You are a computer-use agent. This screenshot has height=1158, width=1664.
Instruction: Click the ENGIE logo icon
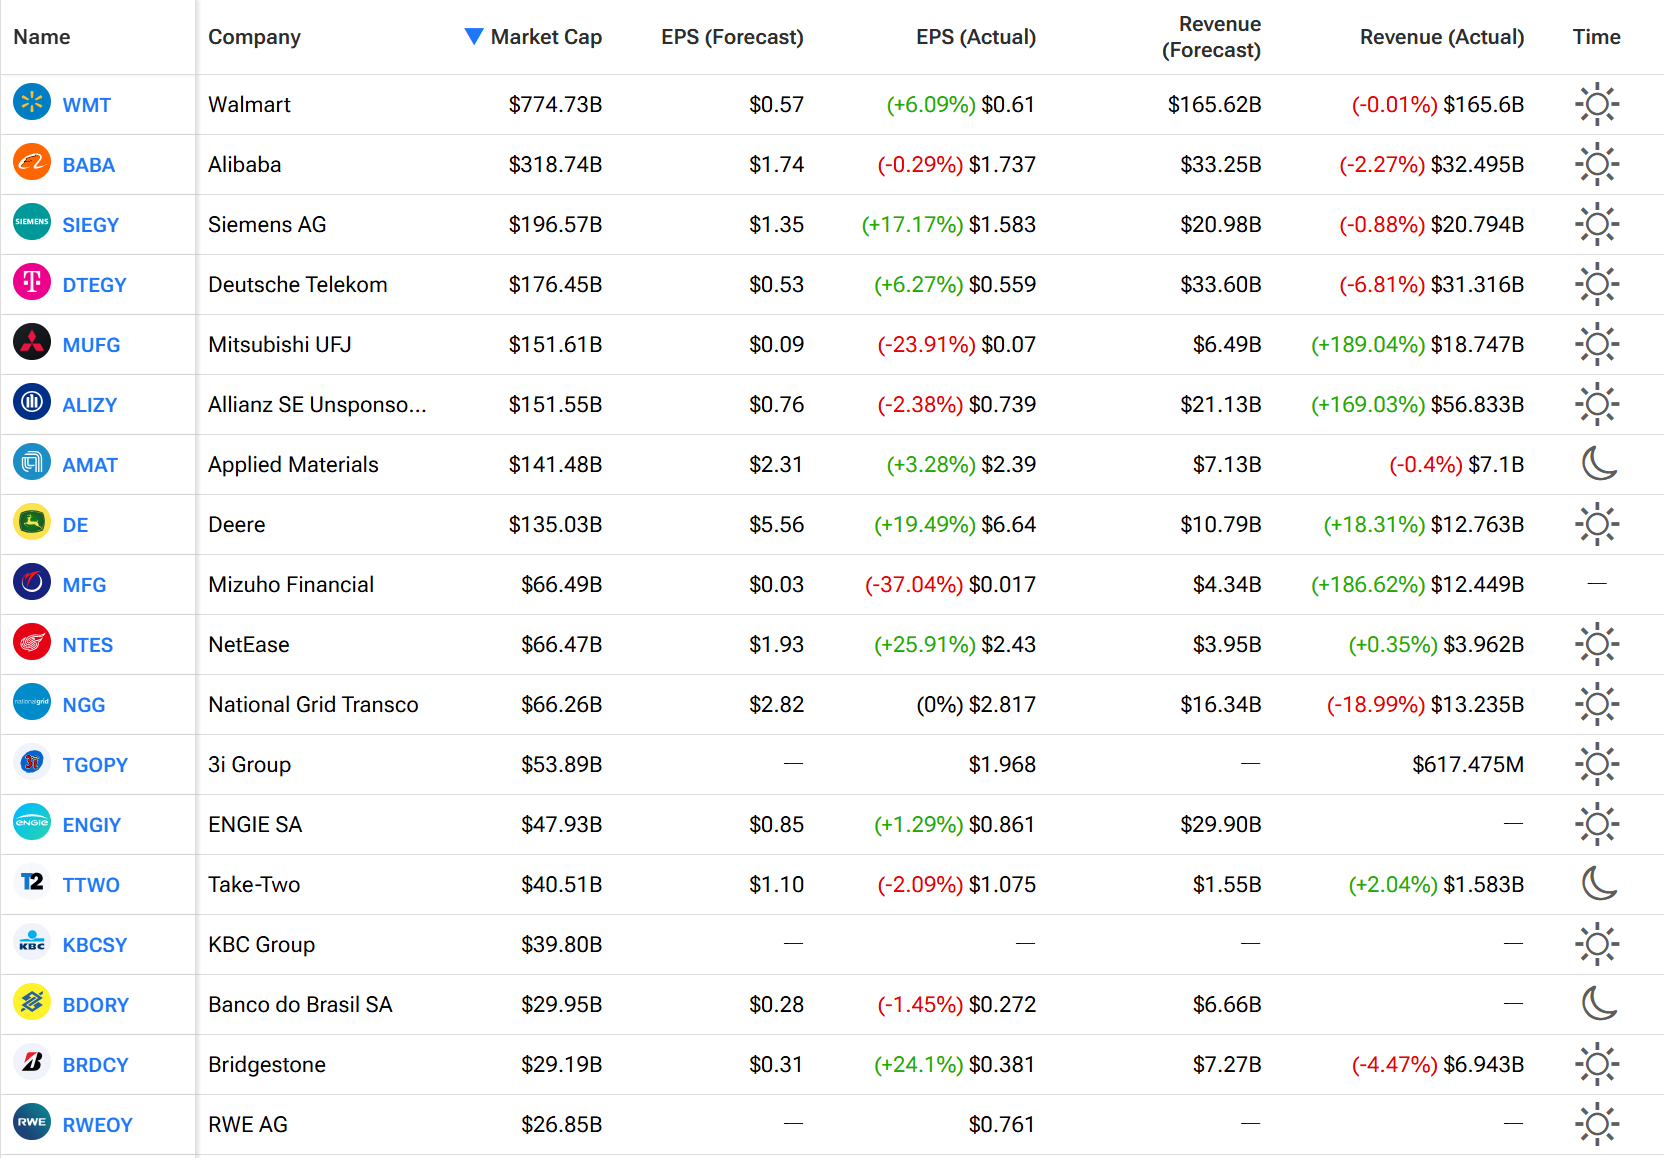[x=32, y=822]
